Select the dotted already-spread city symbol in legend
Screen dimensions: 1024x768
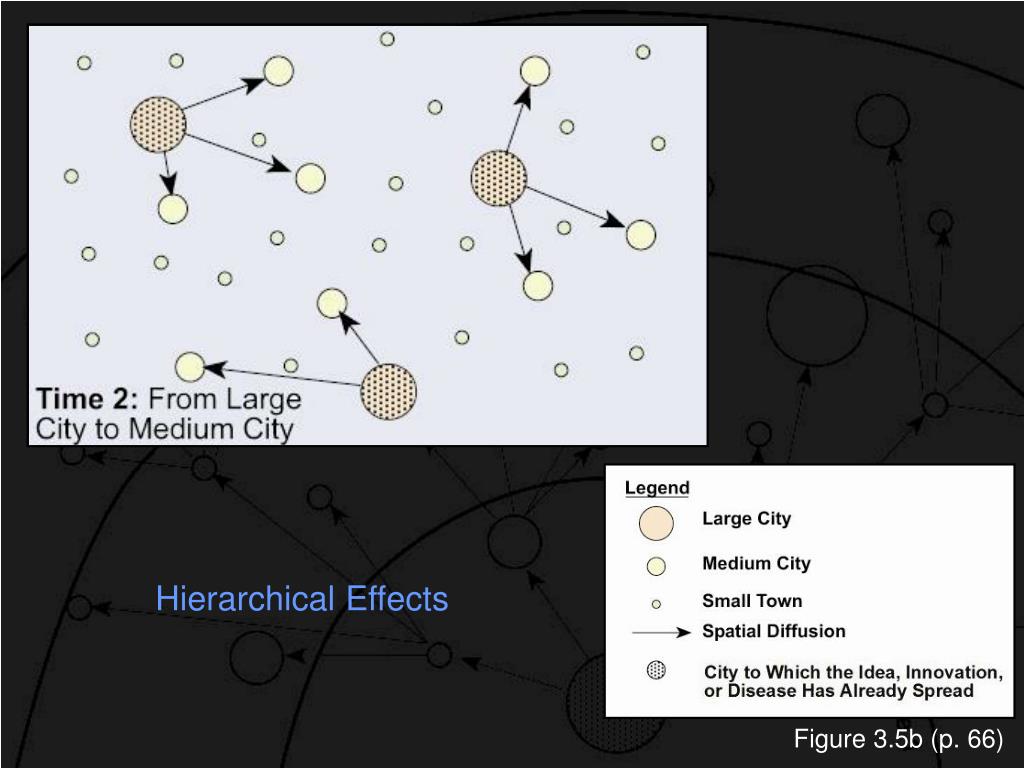pos(656,670)
